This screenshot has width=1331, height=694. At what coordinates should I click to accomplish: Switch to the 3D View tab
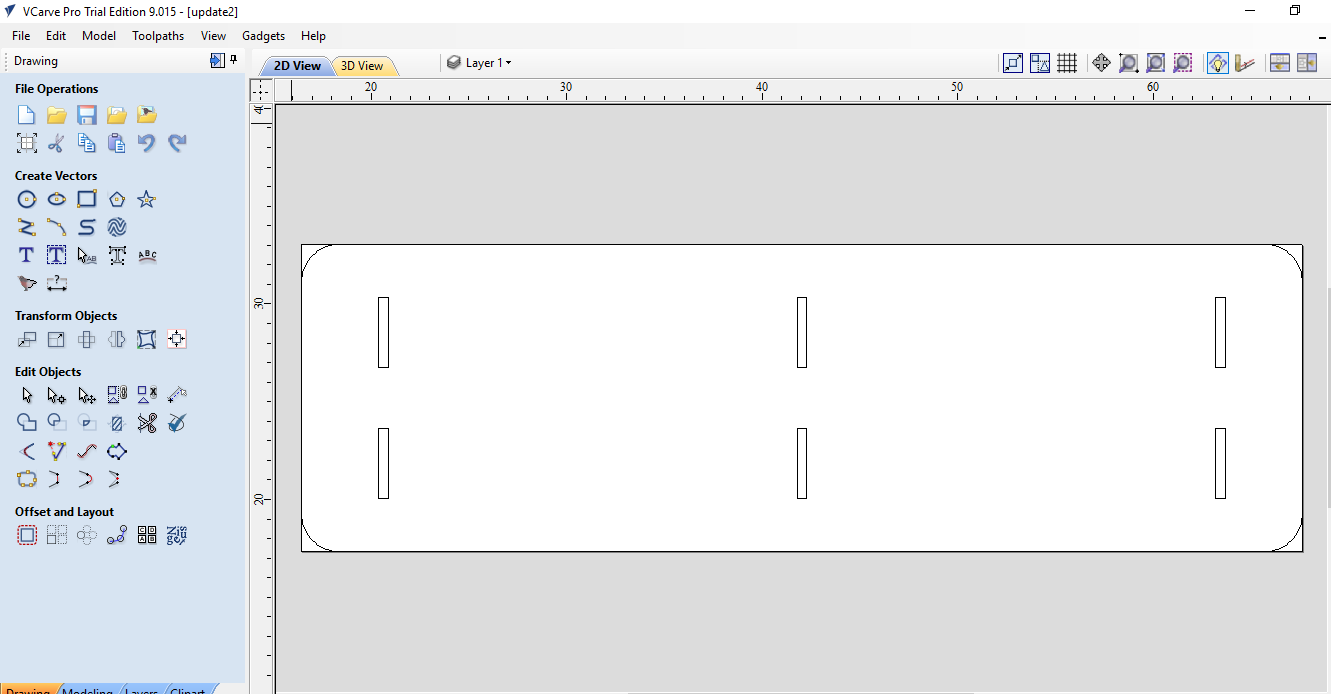click(x=362, y=66)
